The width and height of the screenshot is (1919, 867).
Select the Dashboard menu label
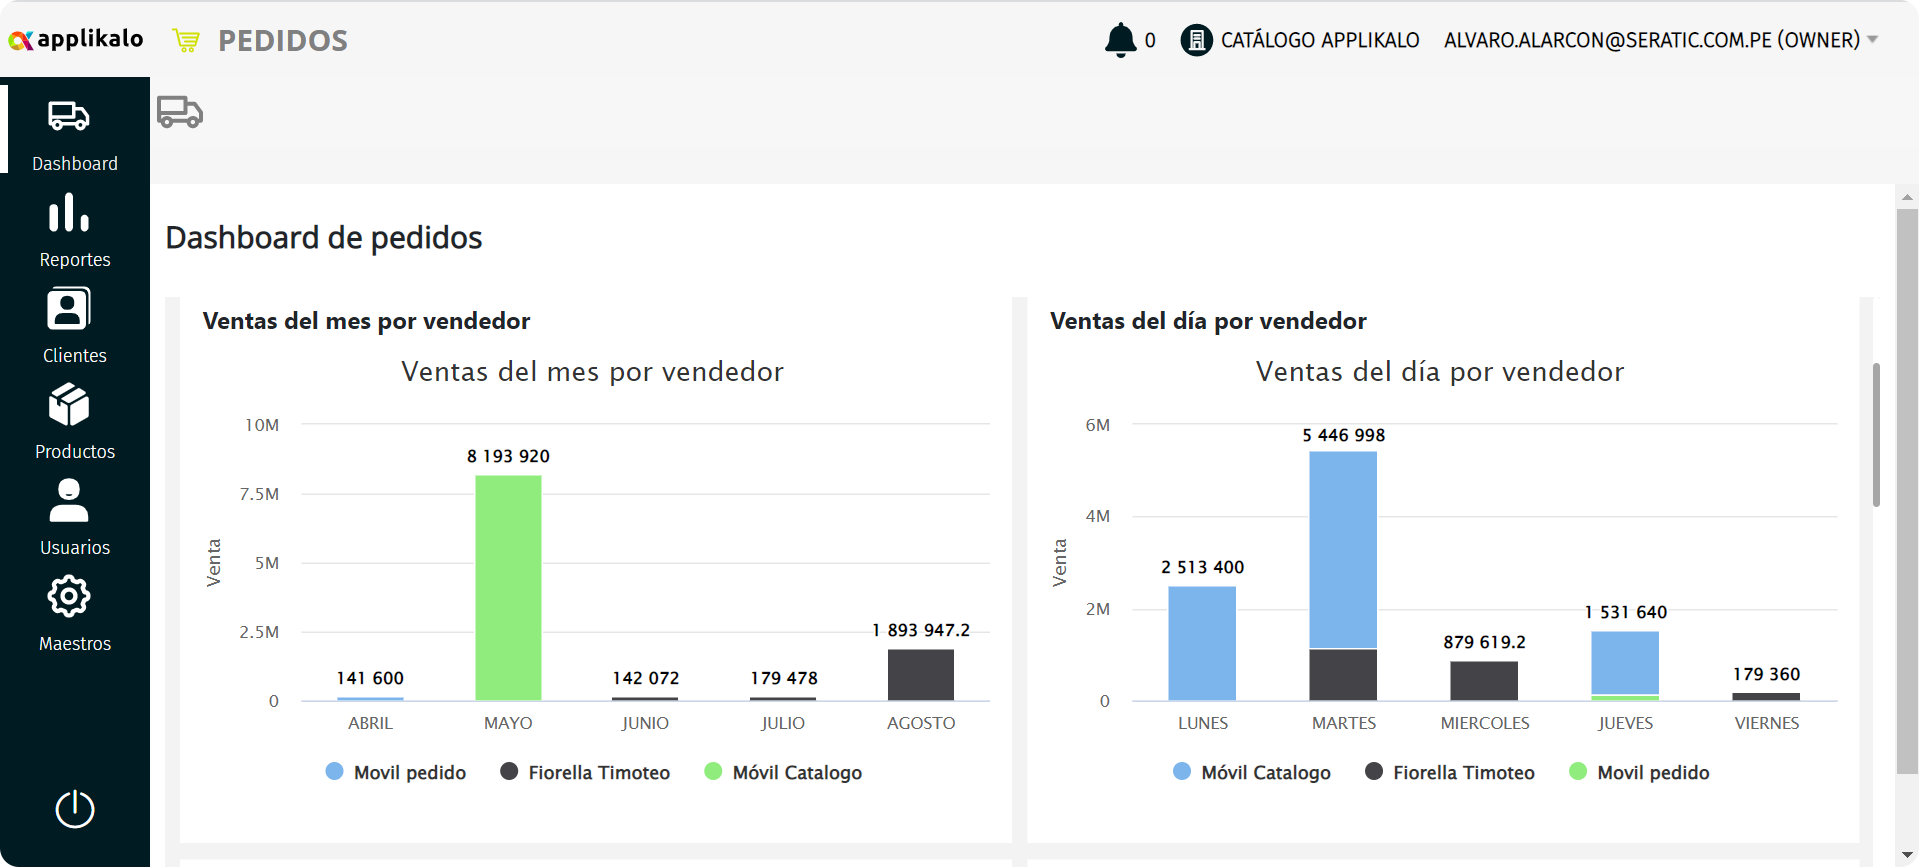click(75, 163)
